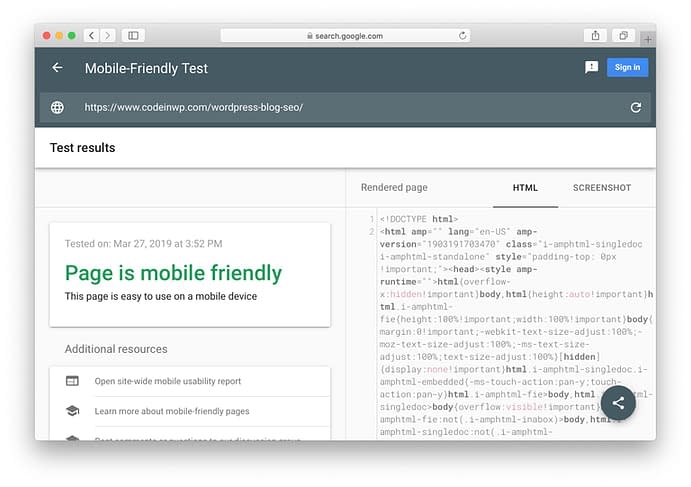The width and height of the screenshot is (691, 487).
Task: Switch to the HTML tab
Action: 525,188
